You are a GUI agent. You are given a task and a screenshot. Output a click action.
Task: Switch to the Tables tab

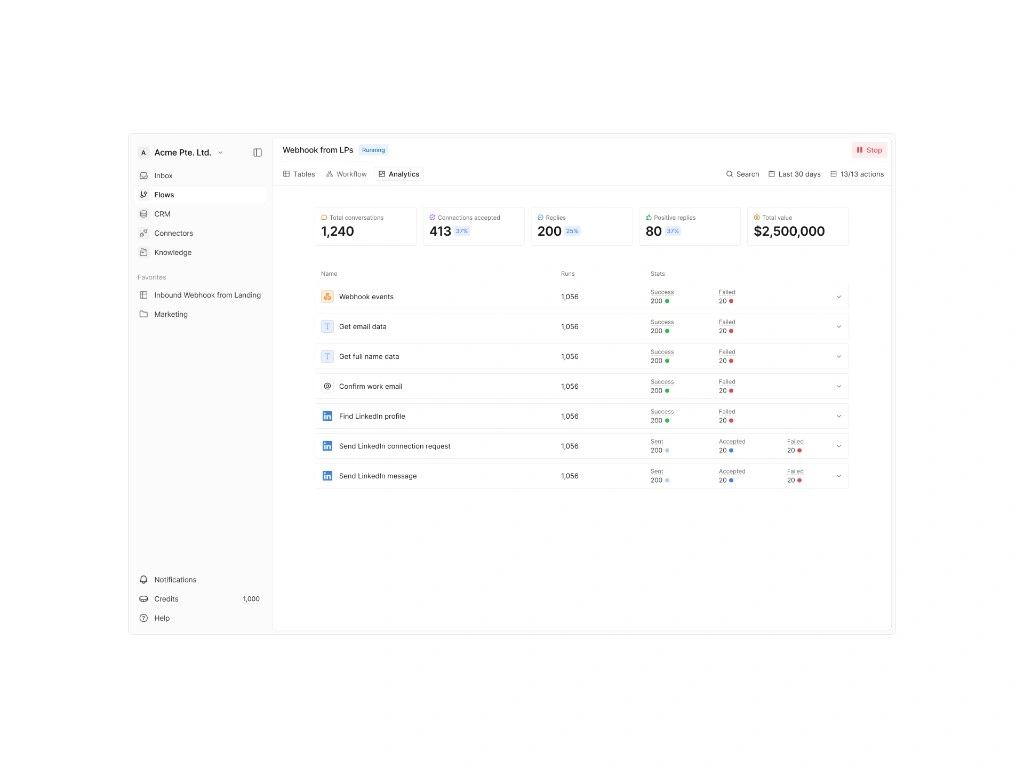(x=299, y=174)
